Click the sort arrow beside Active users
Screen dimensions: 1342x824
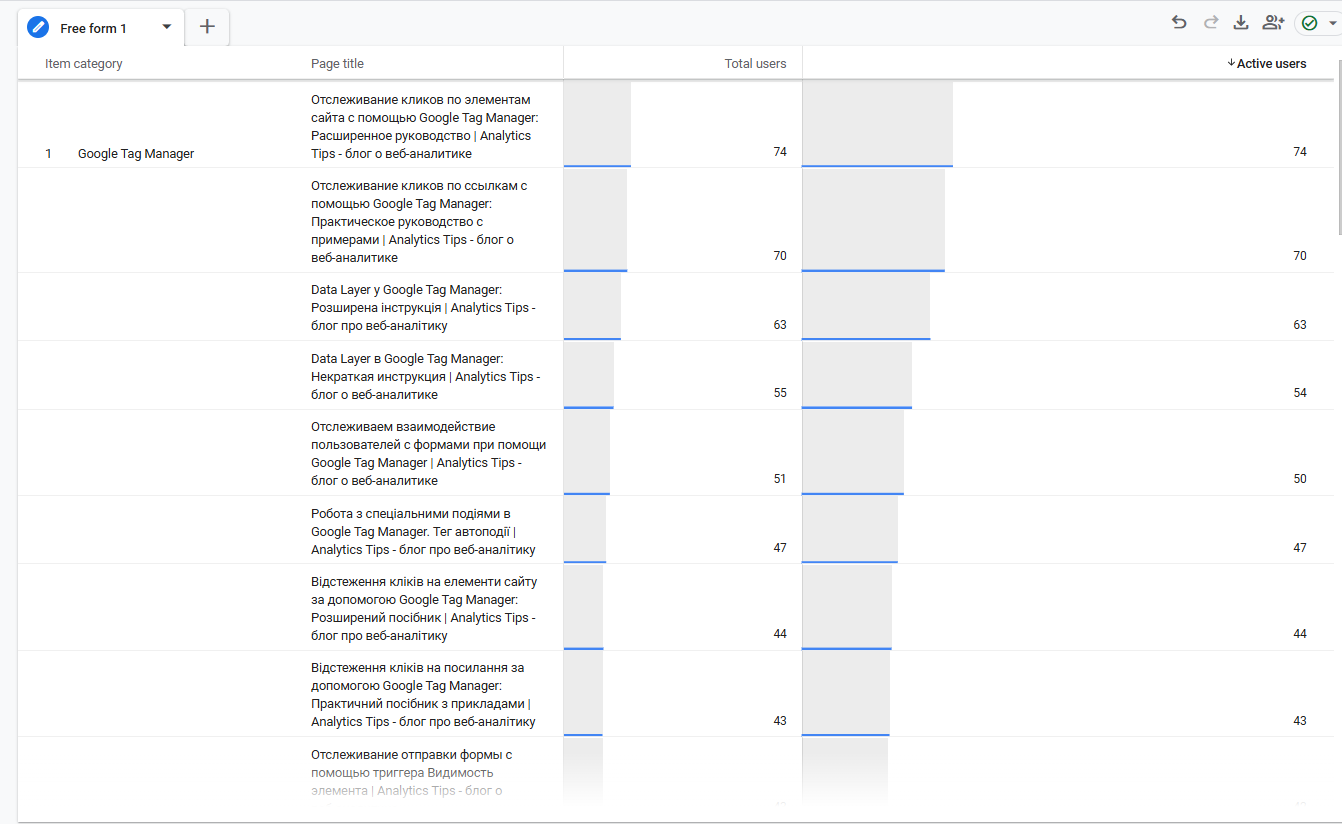(1231, 63)
